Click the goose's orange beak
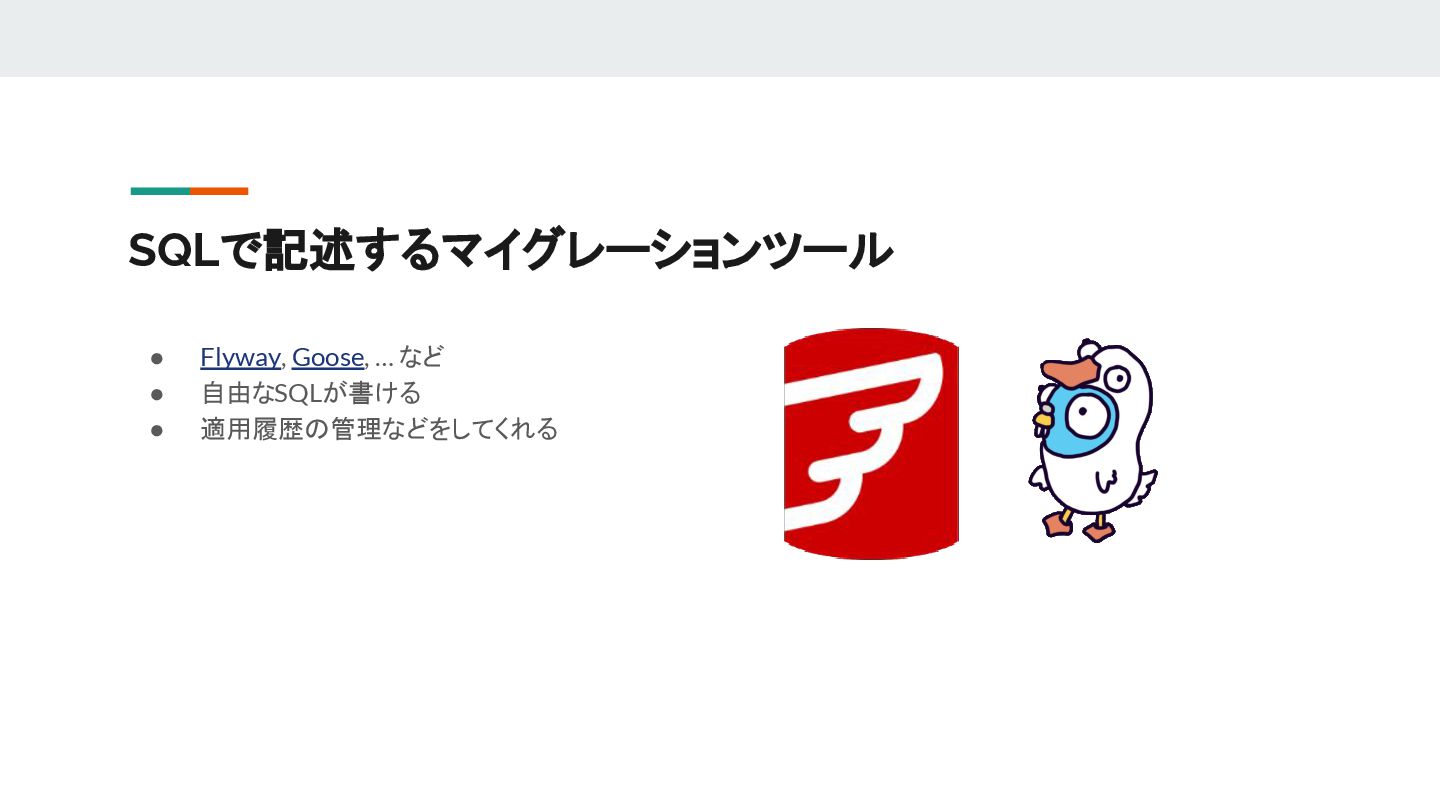 click(x=1069, y=371)
